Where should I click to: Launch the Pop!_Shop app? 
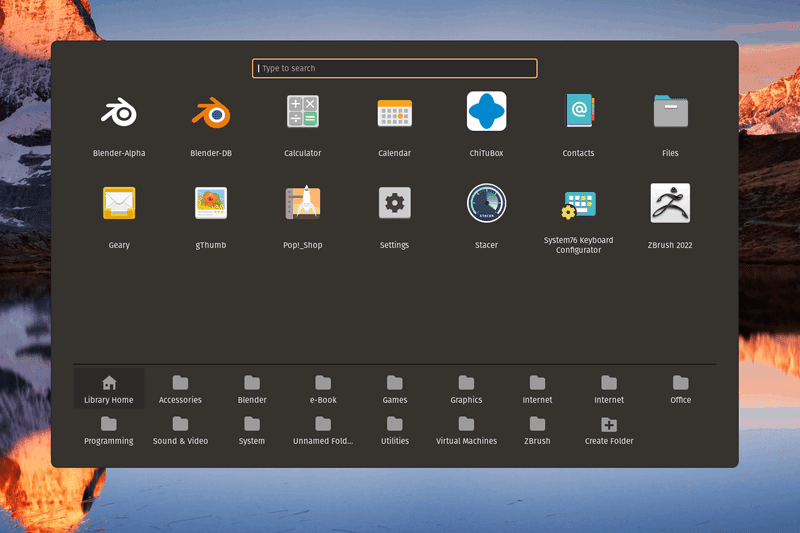click(303, 216)
